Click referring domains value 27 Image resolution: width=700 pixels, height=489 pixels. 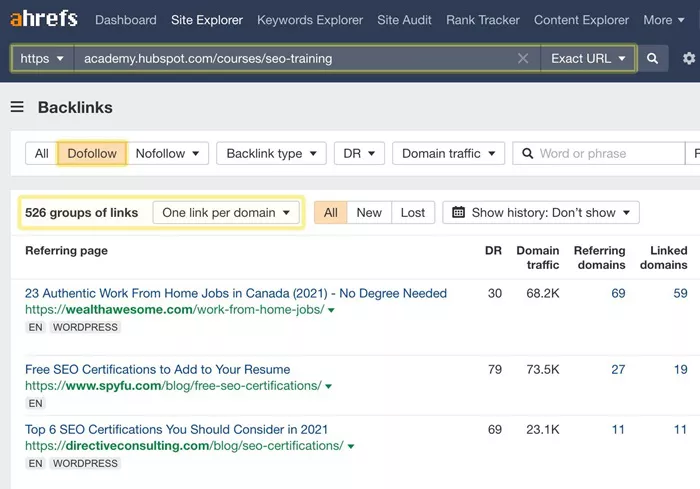[x=618, y=369]
